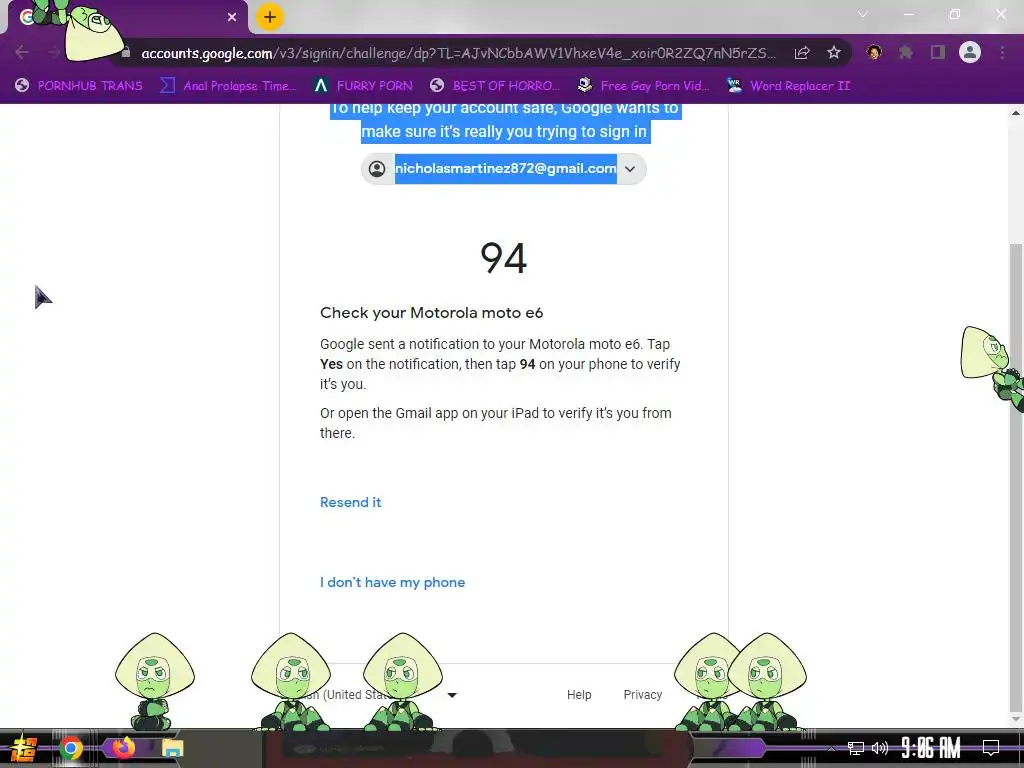1024x768 pixels.
Task: Go back to previous page
Action: (22, 52)
